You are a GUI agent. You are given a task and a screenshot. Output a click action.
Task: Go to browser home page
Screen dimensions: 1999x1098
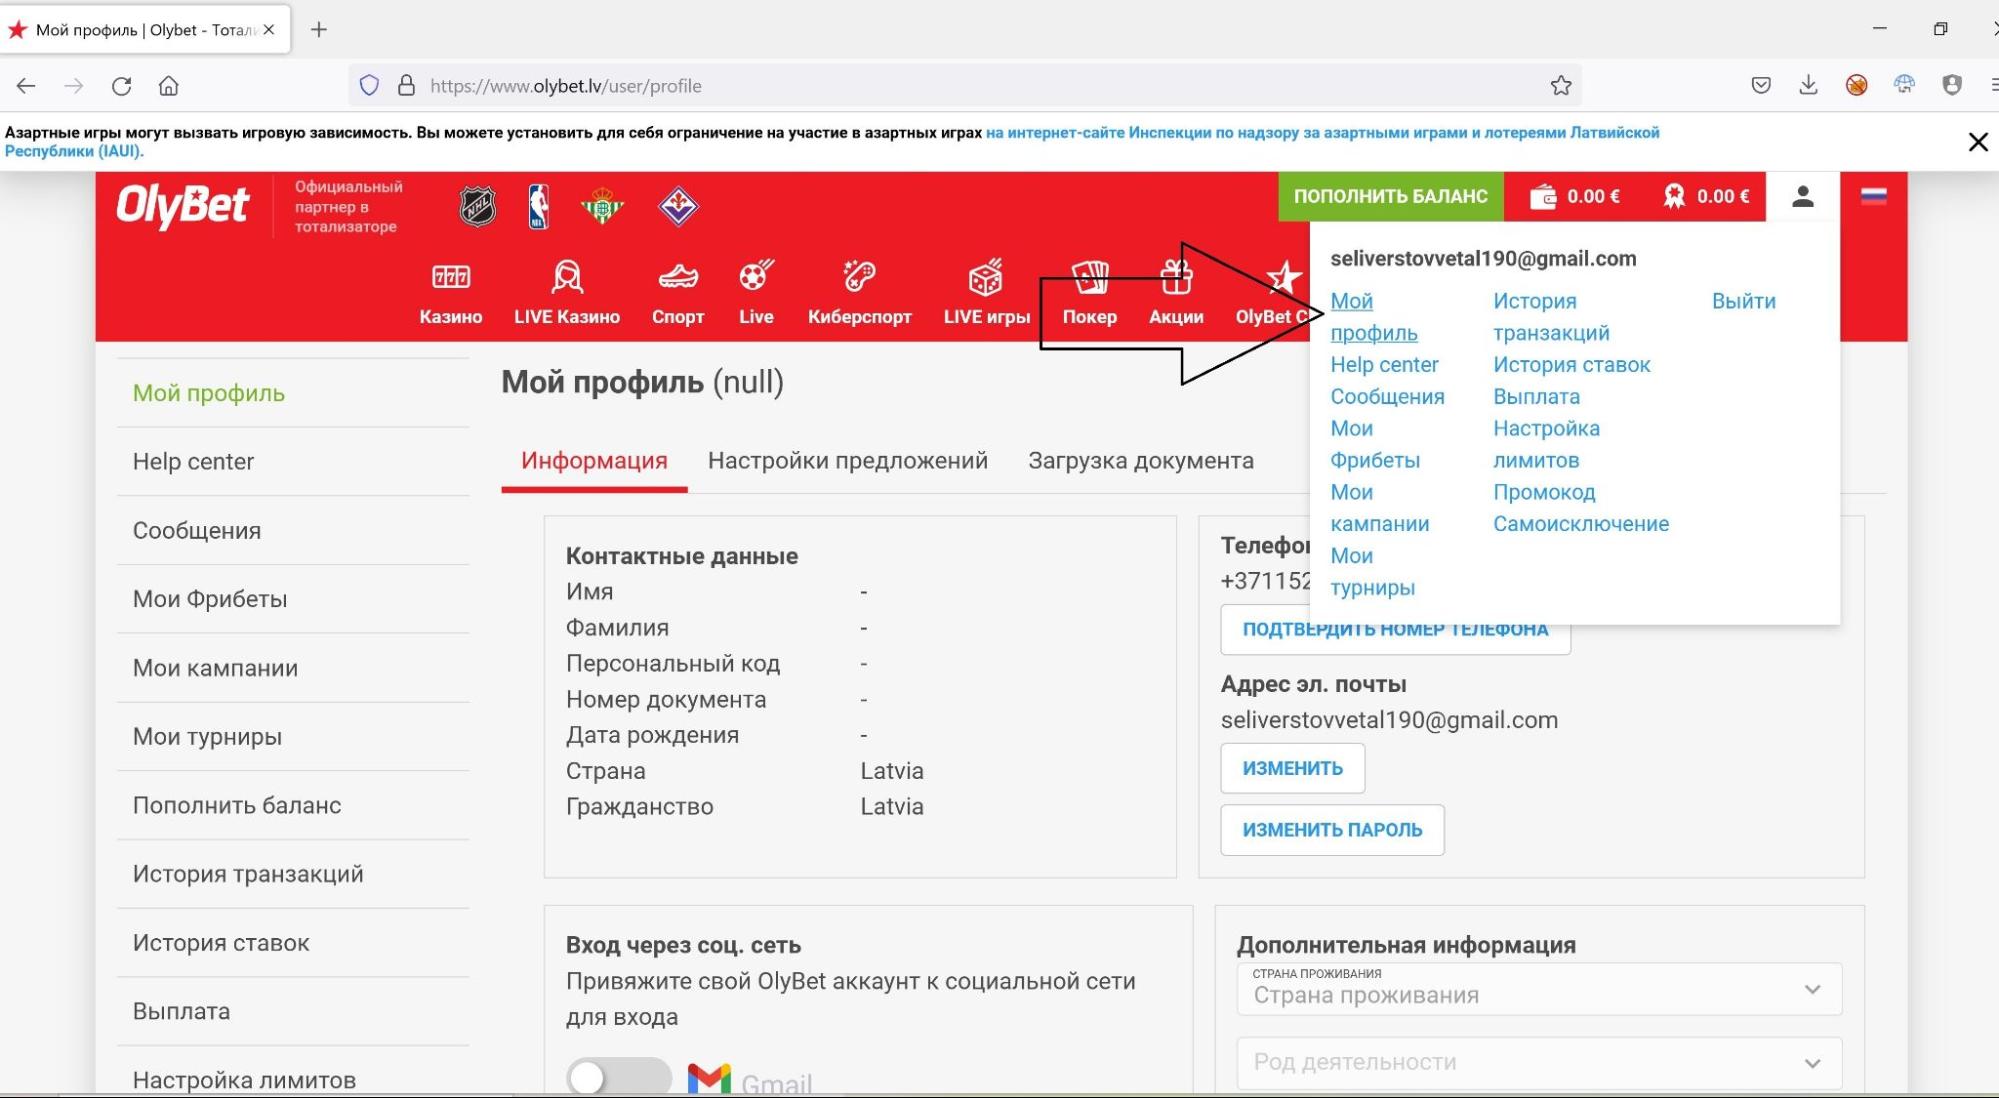[169, 86]
